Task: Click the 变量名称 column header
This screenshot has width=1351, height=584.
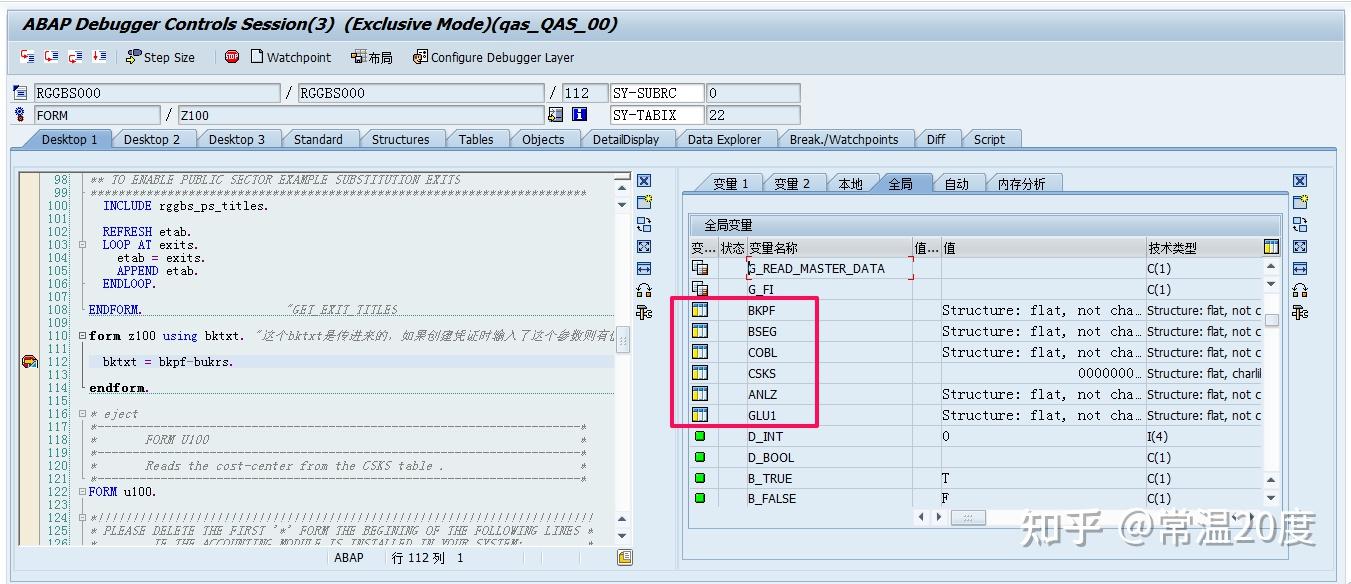Action: click(x=828, y=247)
